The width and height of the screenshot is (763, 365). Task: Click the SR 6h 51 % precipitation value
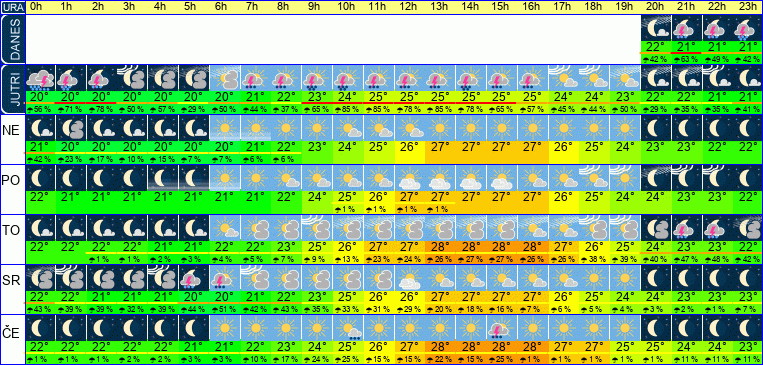pyautogui.click(x=224, y=309)
